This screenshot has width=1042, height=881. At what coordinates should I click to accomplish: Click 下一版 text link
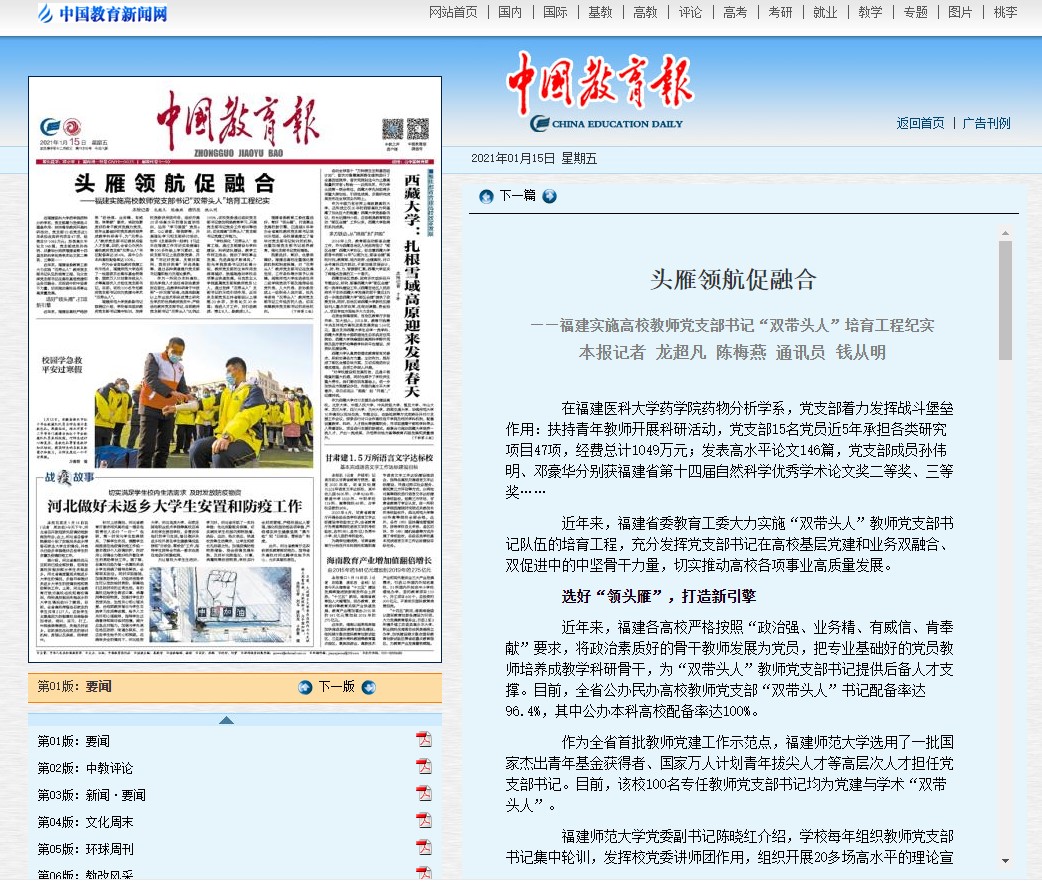point(336,687)
